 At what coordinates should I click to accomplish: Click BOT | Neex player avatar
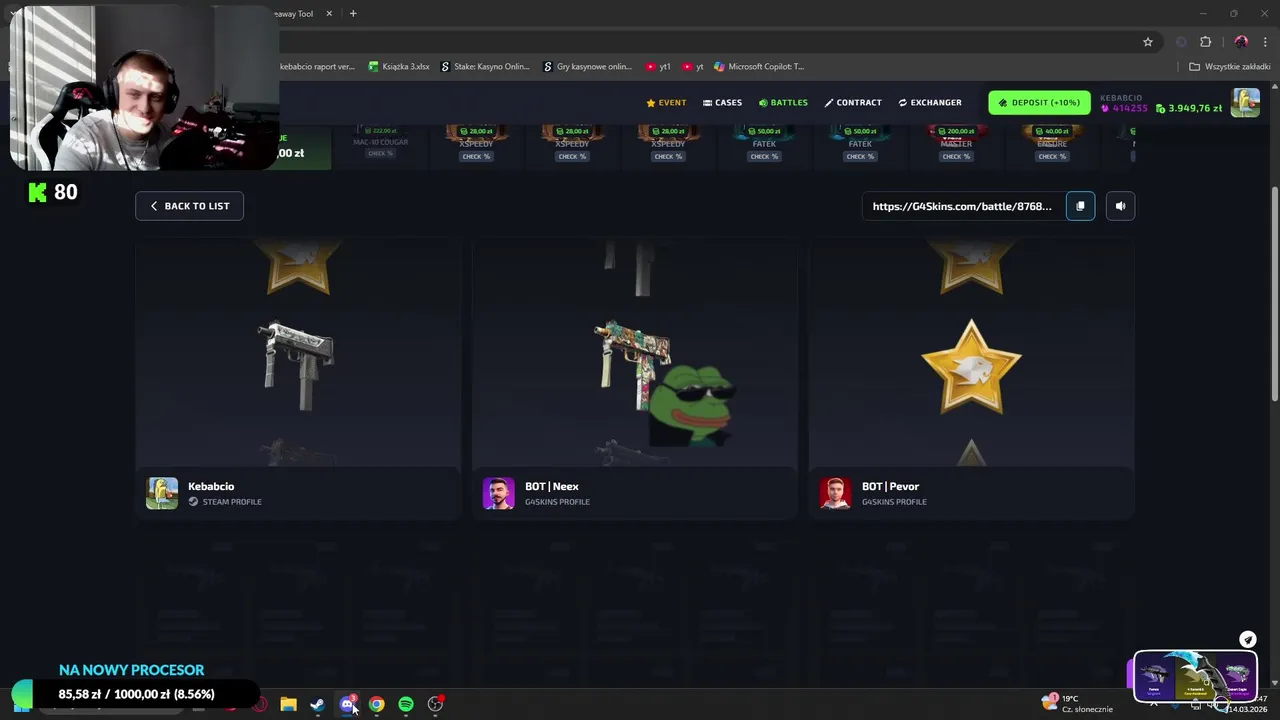(x=498, y=493)
